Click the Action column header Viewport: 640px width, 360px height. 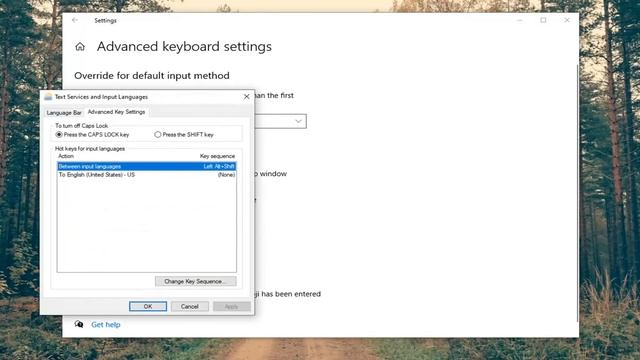(x=66, y=156)
